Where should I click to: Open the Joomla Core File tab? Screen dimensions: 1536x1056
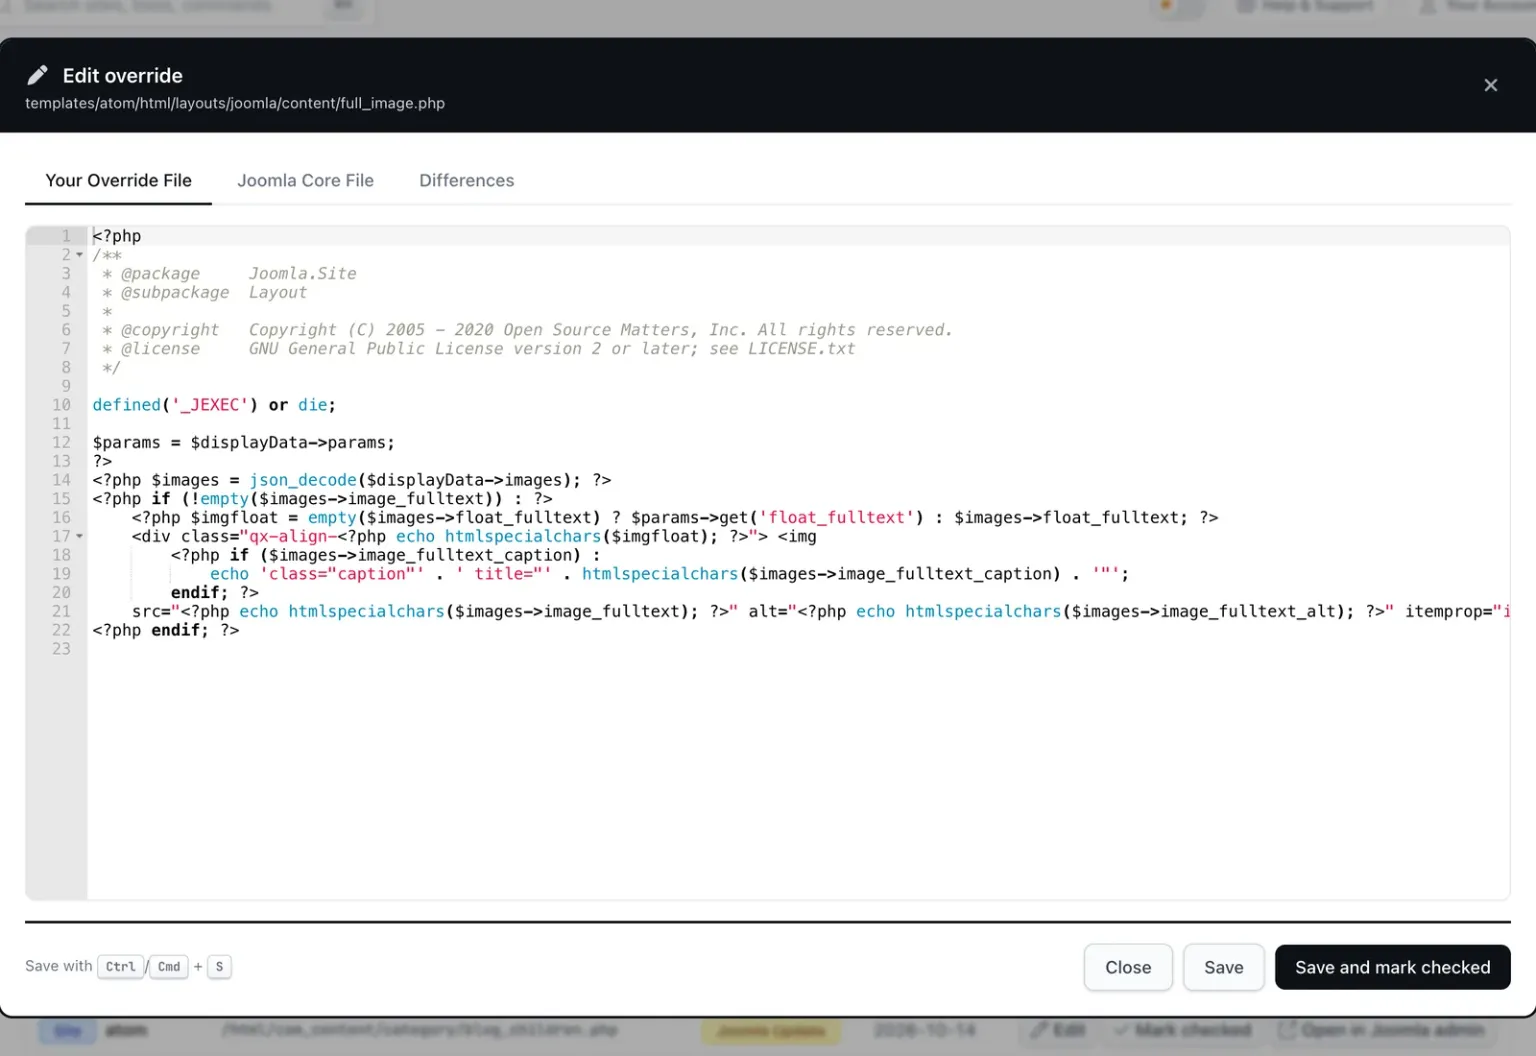(305, 180)
